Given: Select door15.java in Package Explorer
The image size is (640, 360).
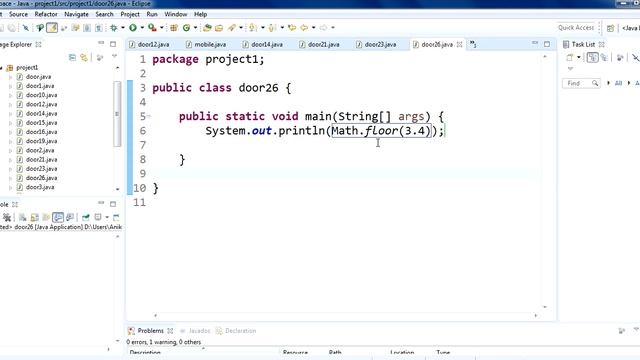Looking at the screenshot, I should pos(41,123).
